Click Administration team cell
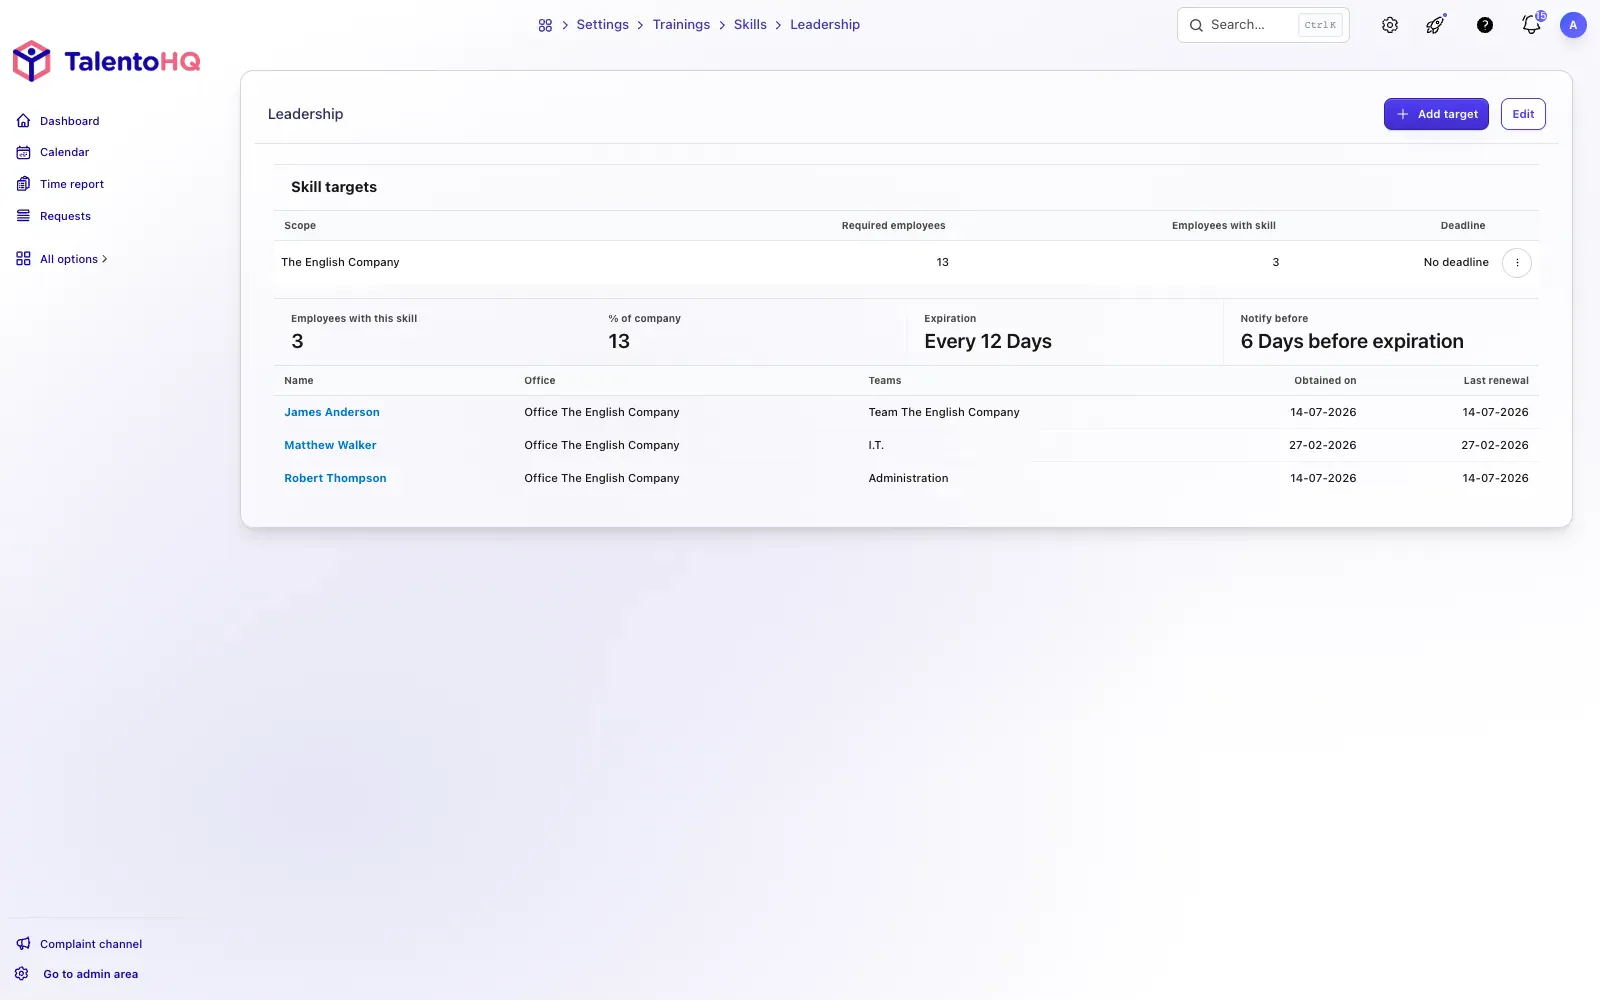The image size is (1600, 1000). [x=908, y=478]
